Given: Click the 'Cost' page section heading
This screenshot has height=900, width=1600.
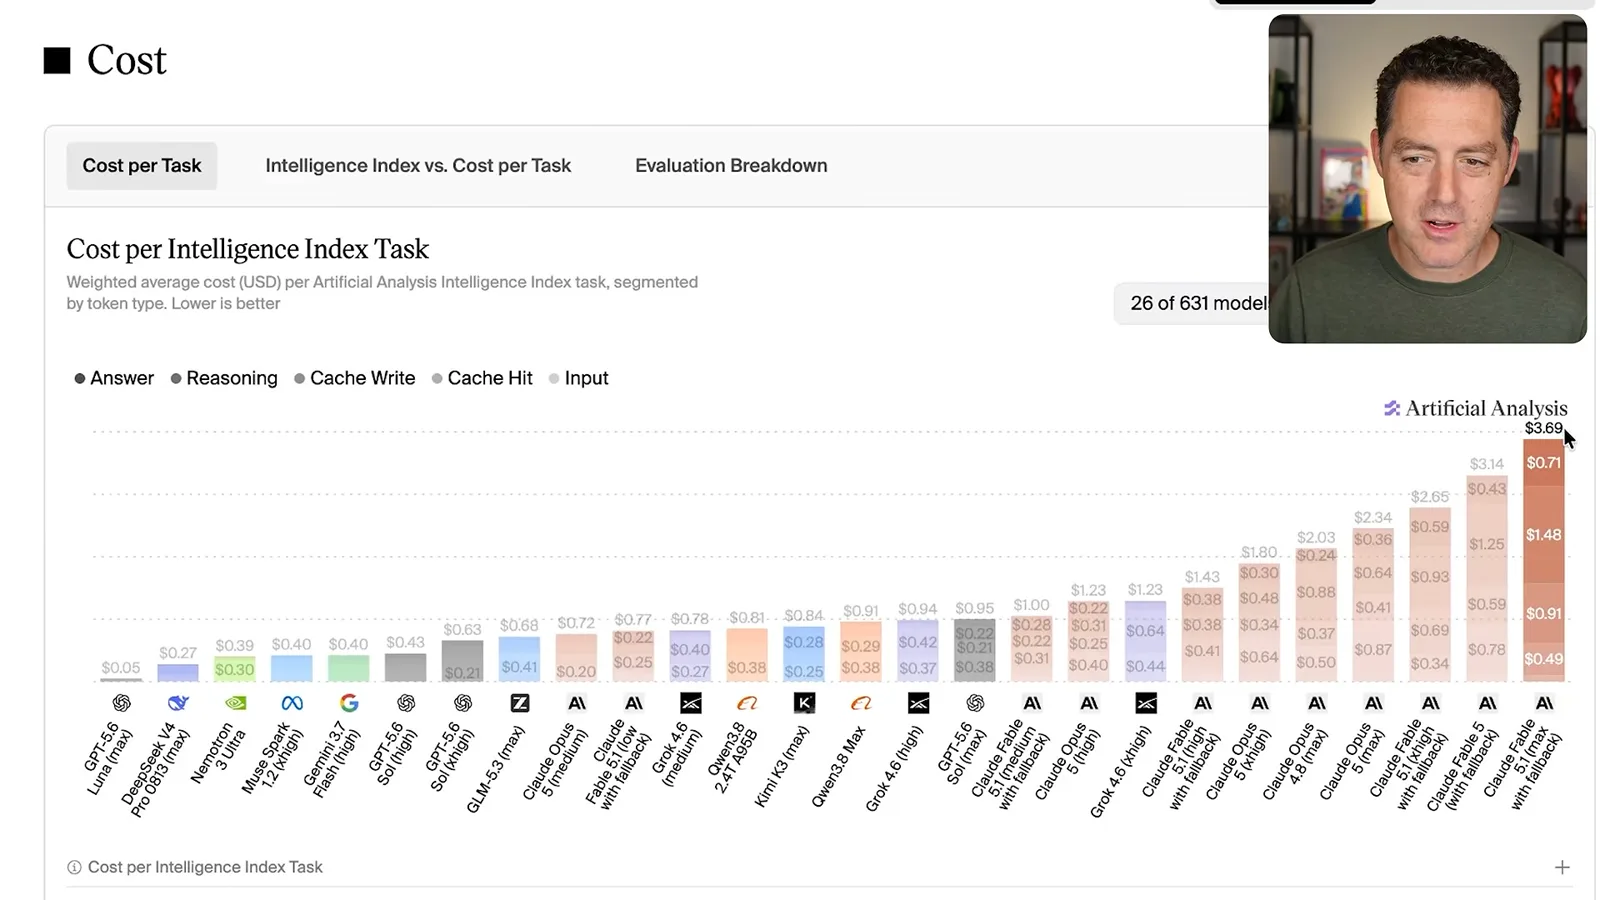Looking at the screenshot, I should (x=126, y=60).
